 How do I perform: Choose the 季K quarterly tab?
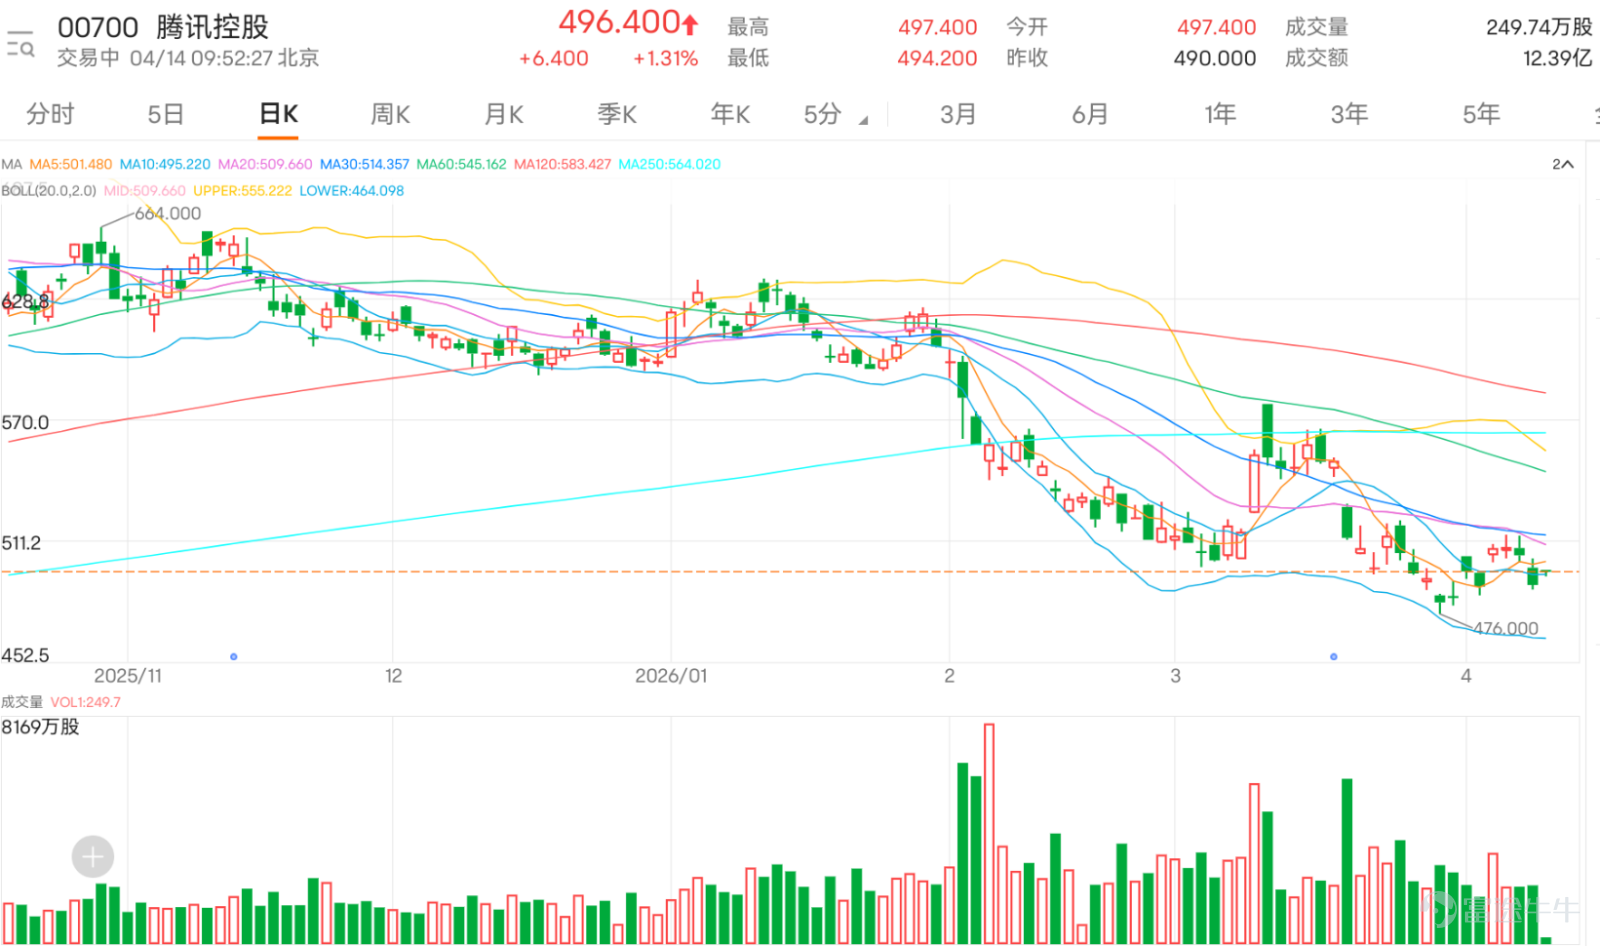click(617, 114)
